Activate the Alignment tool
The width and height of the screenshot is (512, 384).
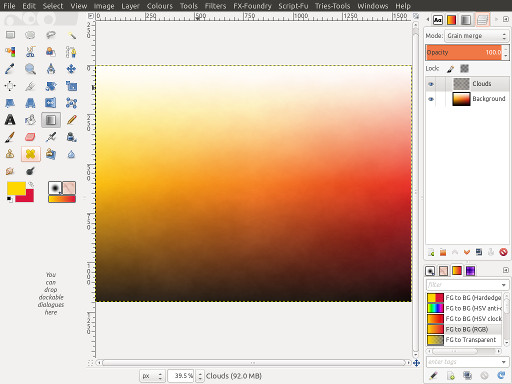[x=10, y=86]
